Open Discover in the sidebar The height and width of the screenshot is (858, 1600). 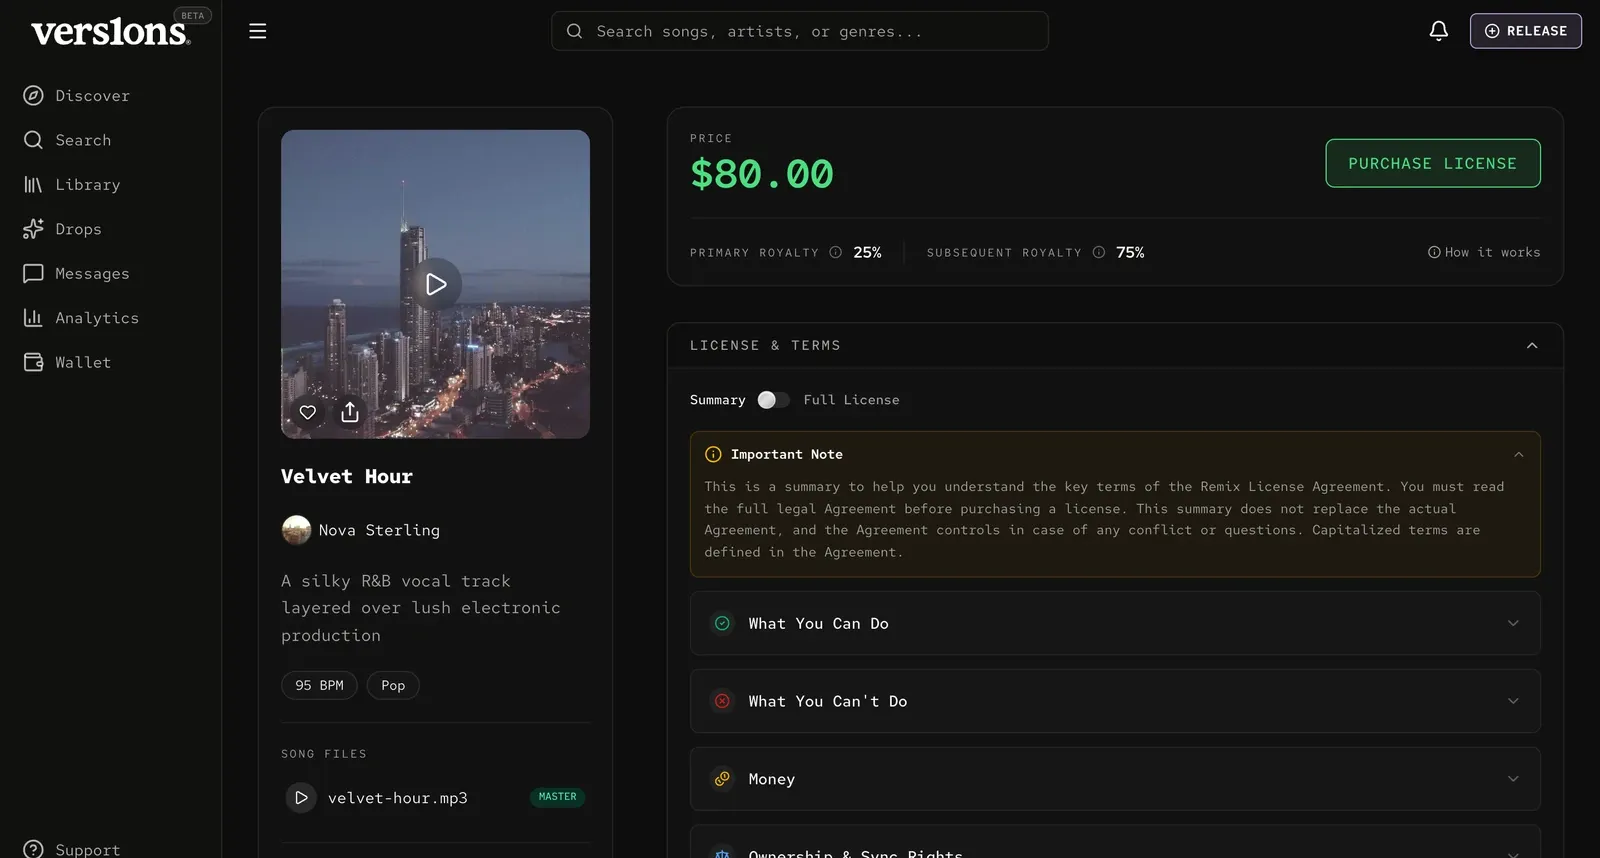point(92,96)
